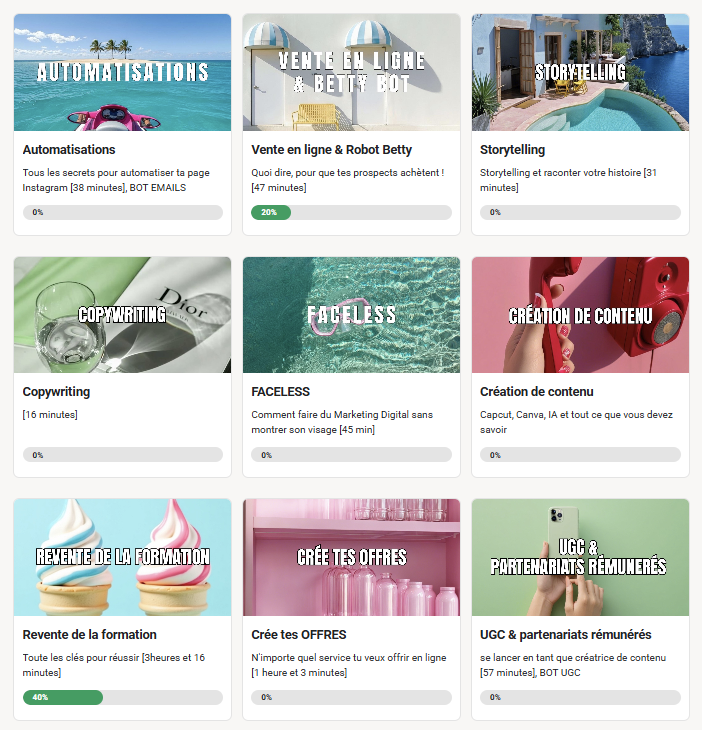
Task: Click the 20% progress bar on Vente en ligne
Action: coord(351,212)
